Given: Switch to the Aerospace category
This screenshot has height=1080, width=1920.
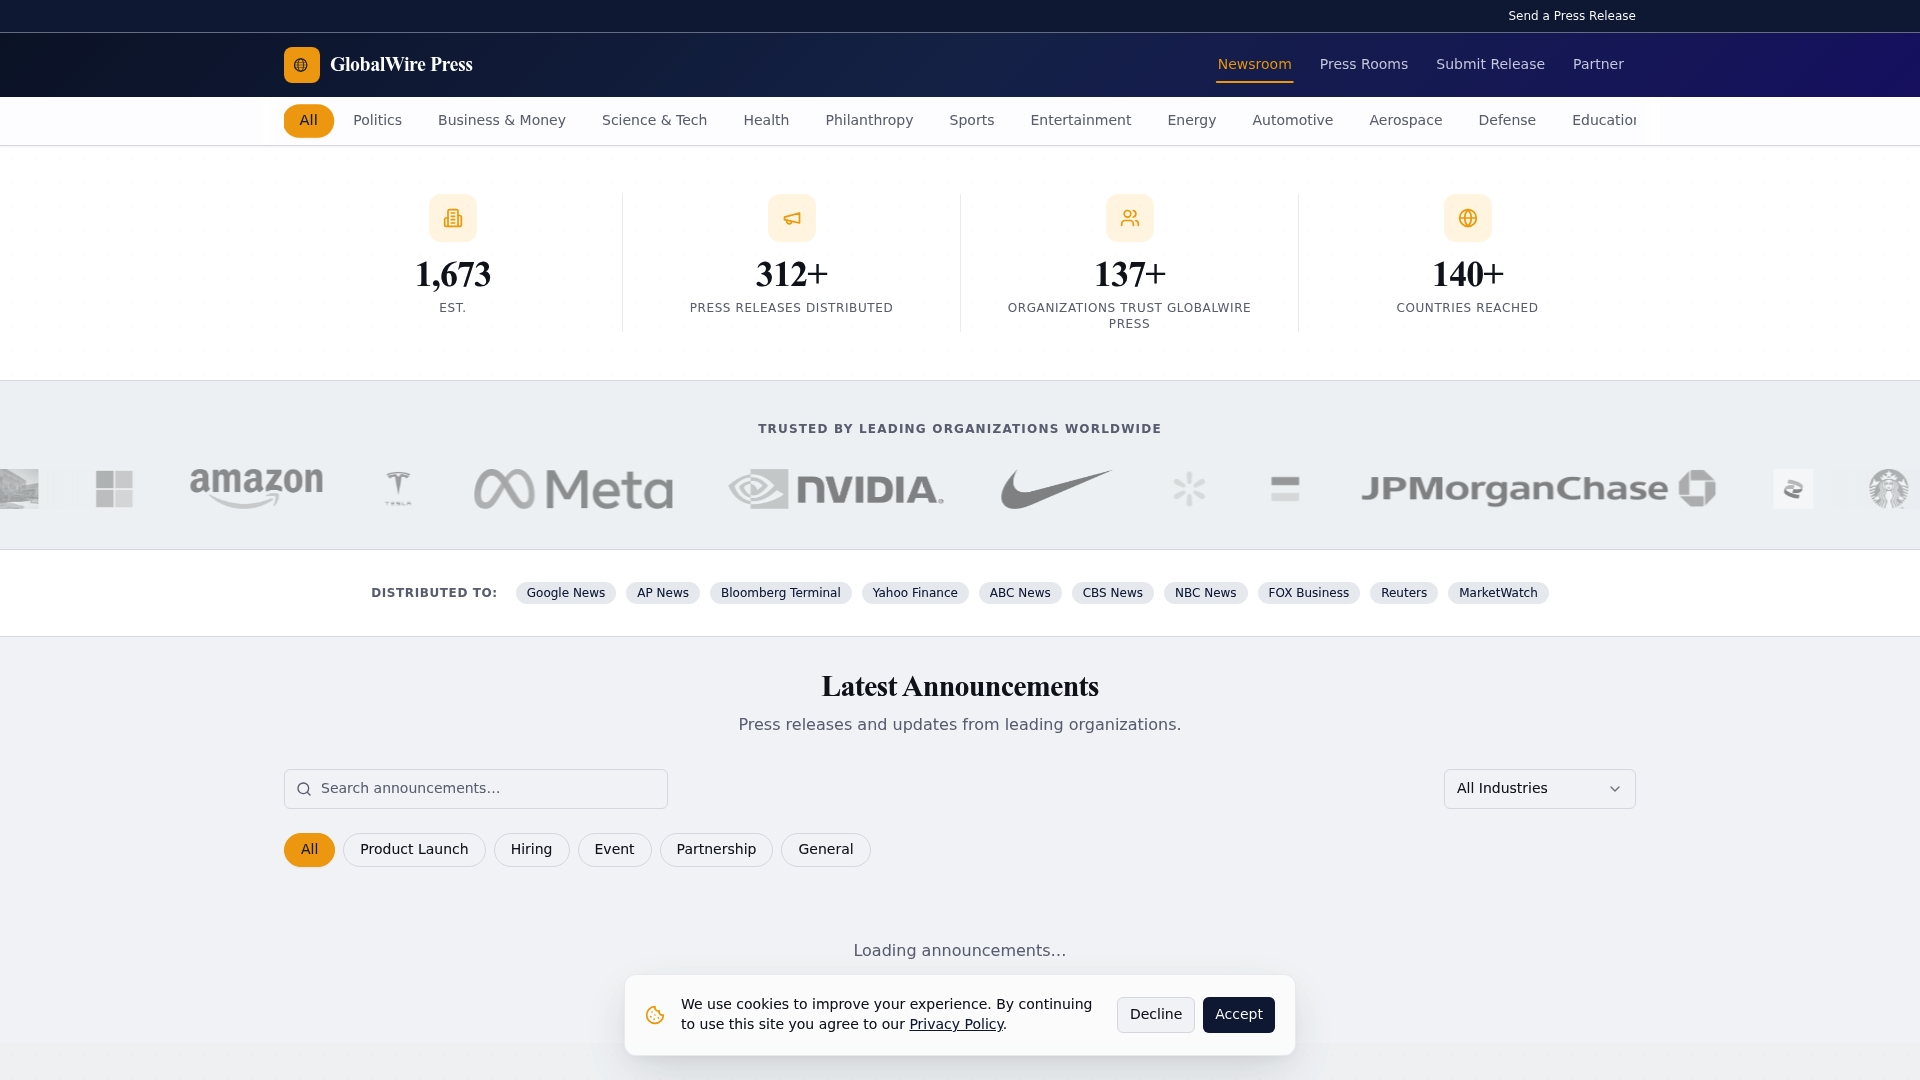Looking at the screenshot, I should click(x=1405, y=121).
